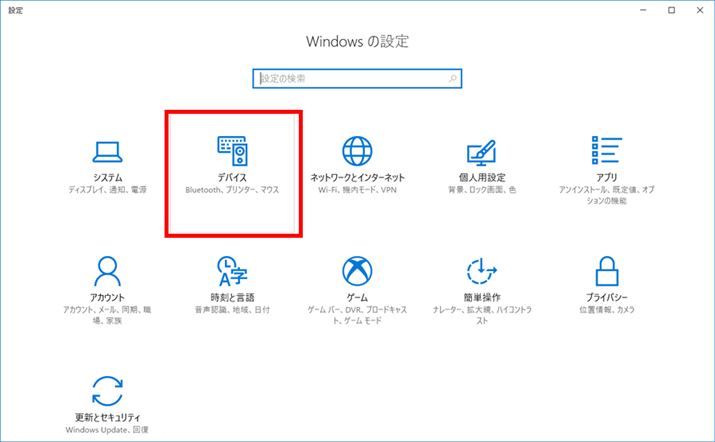This screenshot has height=442, width=715.
Task: Click the プライバシー label
Action: tap(607, 297)
